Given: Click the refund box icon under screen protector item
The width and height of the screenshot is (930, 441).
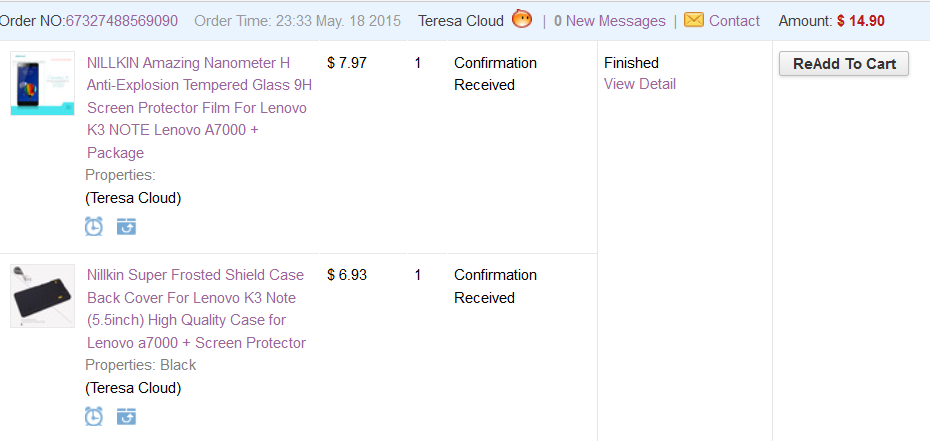Looking at the screenshot, I should pyautogui.click(x=126, y=226).
